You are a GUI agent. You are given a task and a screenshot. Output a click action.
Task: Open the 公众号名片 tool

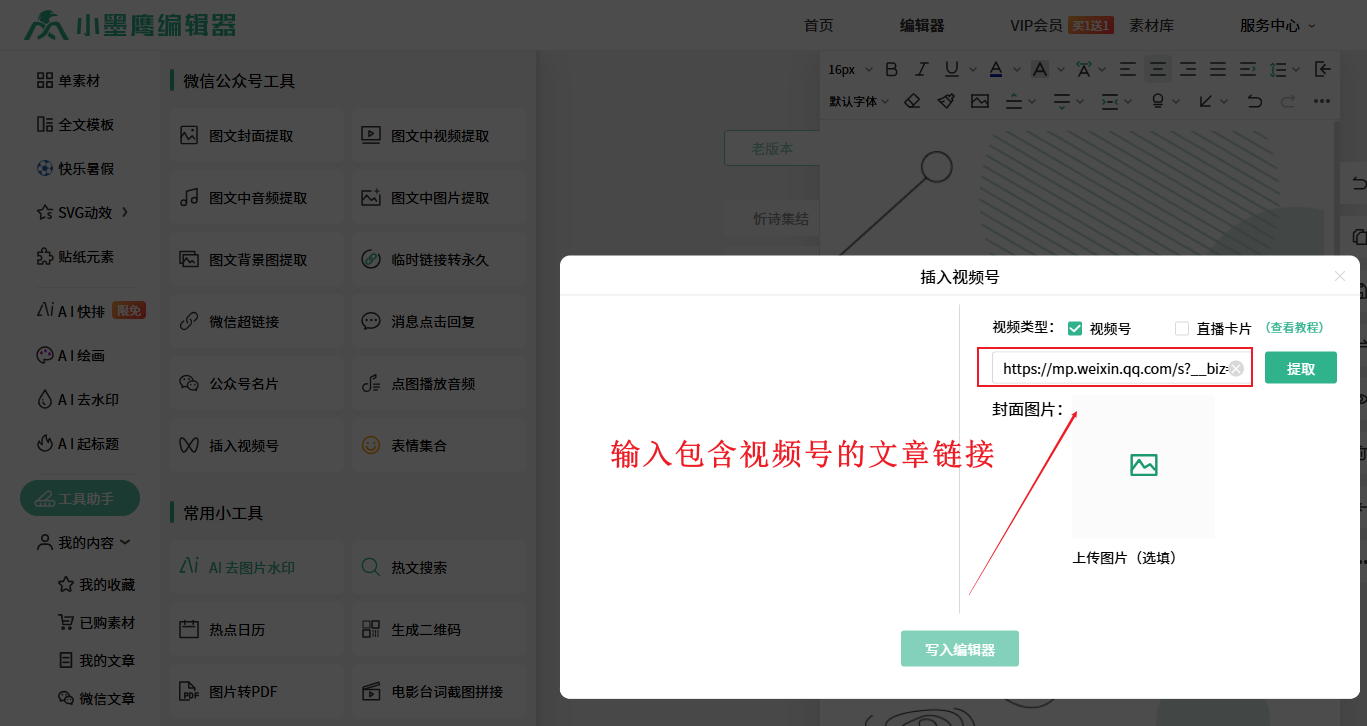pos(256,384)
